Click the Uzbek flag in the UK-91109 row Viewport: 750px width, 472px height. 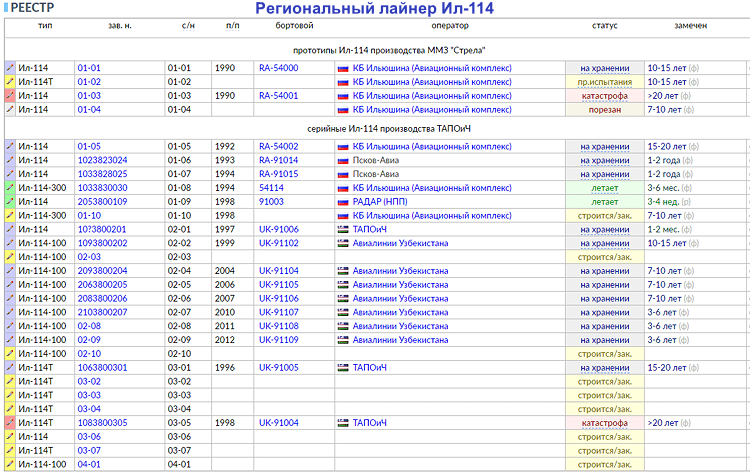pos(343,340)
